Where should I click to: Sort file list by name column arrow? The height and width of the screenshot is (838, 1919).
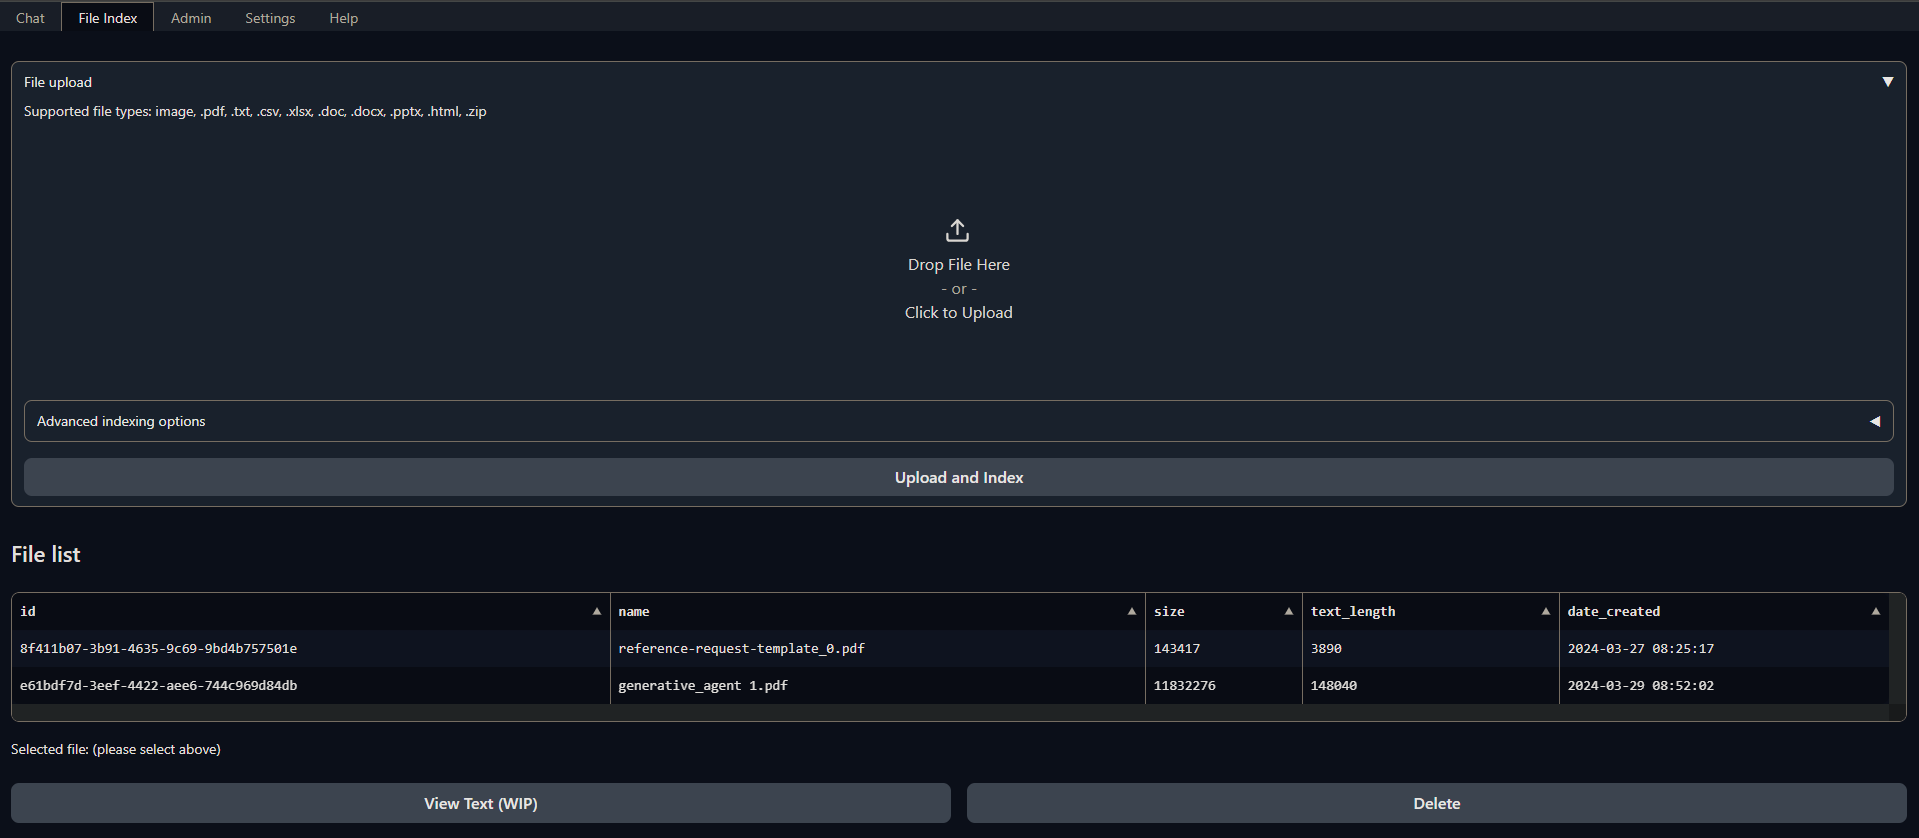(1131, 611)
